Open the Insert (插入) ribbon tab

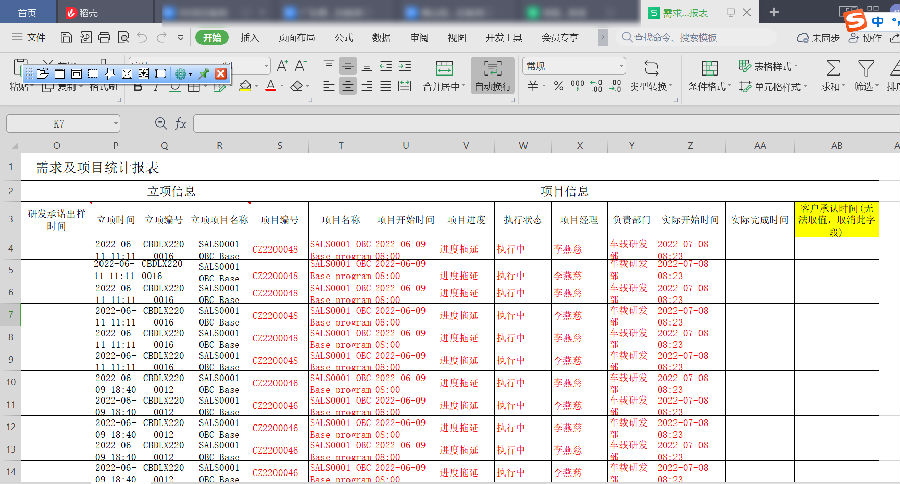tap(250, 37)
